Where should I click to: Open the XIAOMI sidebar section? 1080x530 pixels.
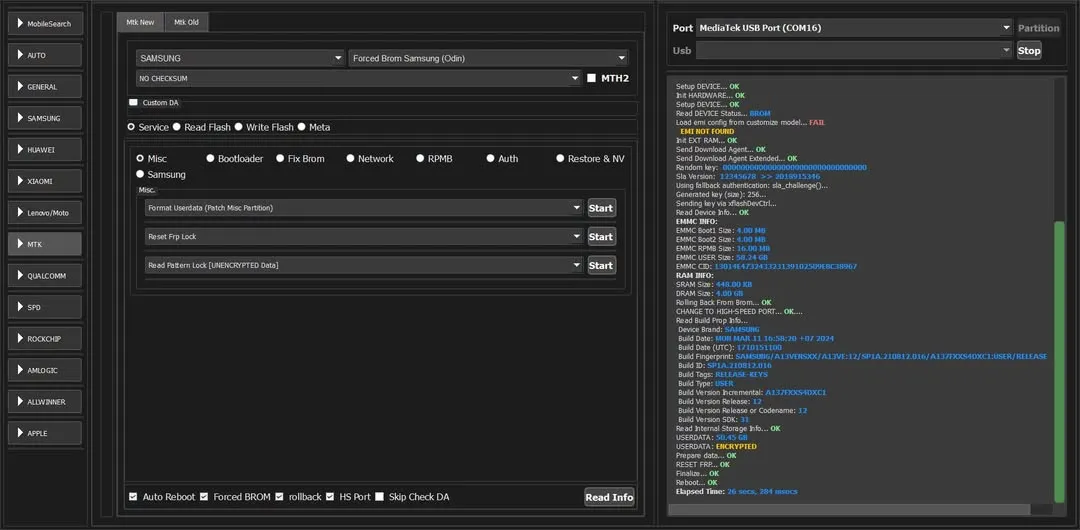pyautogui.click(x=45, y=181)
